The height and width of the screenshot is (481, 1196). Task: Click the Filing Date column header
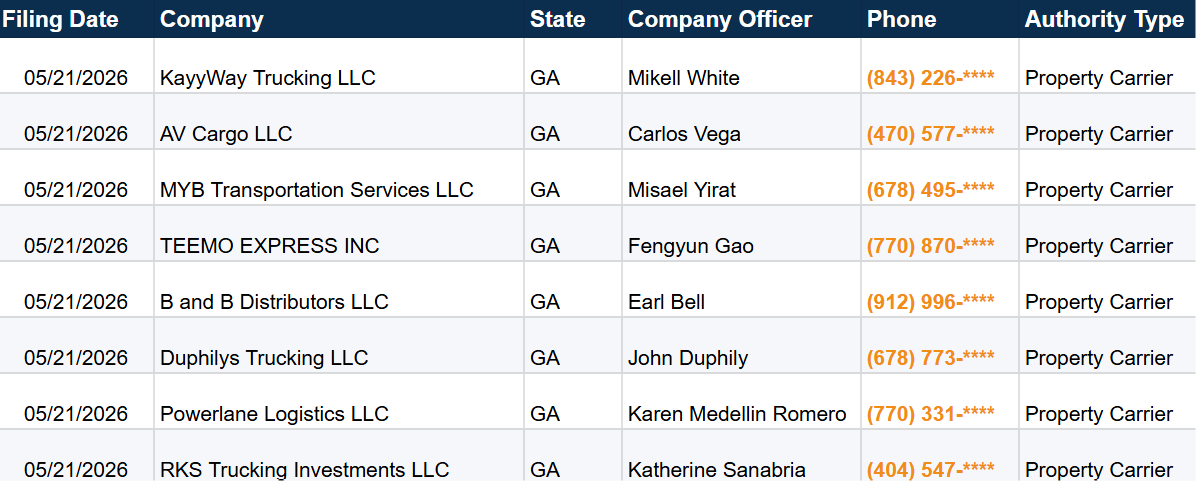pos(61,20)
